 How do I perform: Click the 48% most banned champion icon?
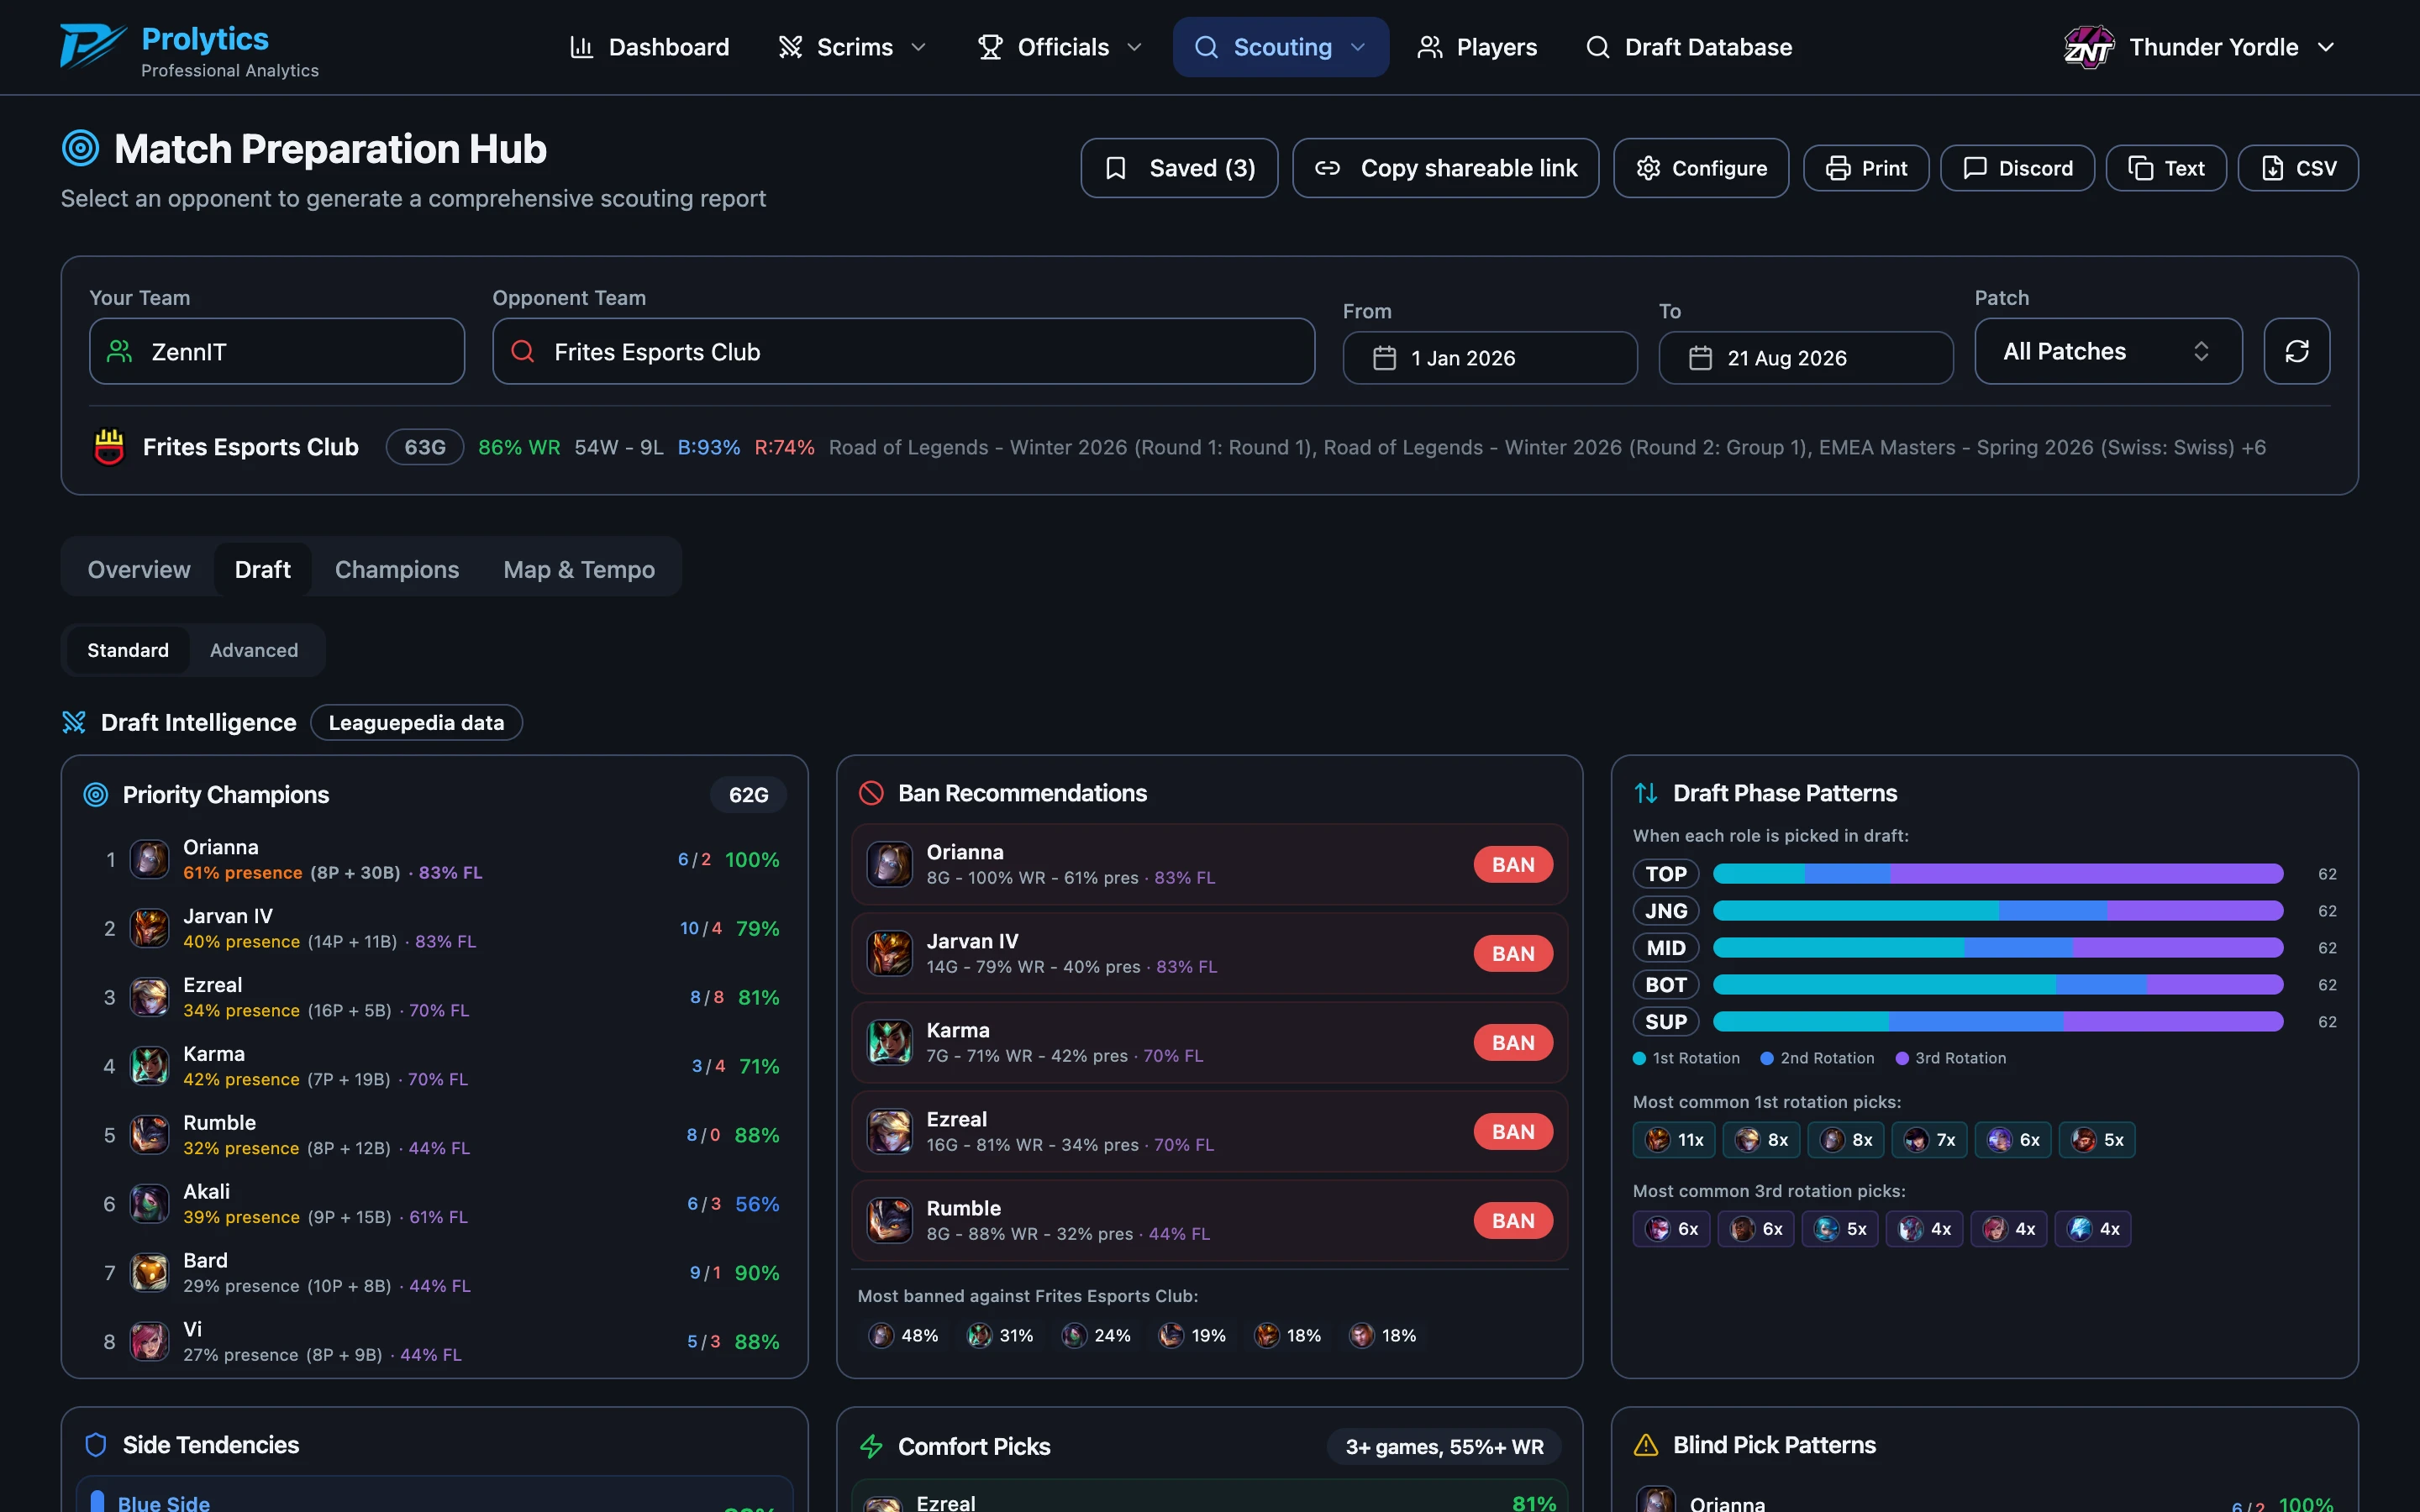click(881, 1335)
